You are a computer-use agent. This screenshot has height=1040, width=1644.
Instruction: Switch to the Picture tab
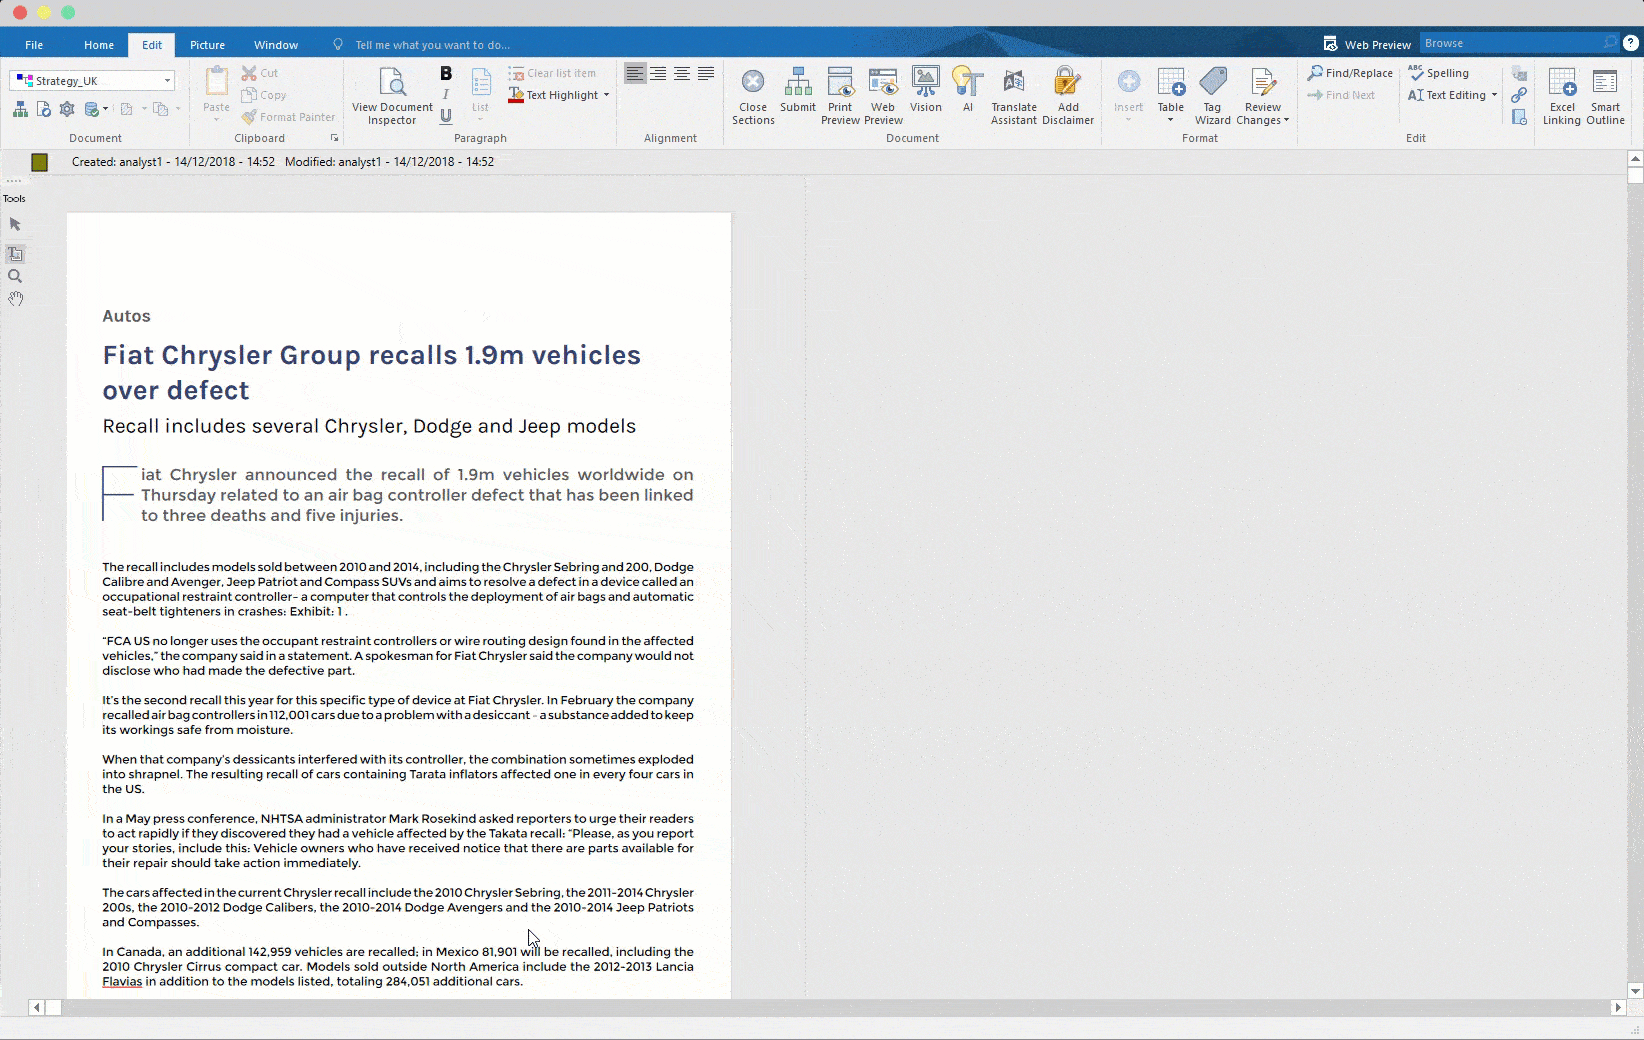[x=207, y=45]
